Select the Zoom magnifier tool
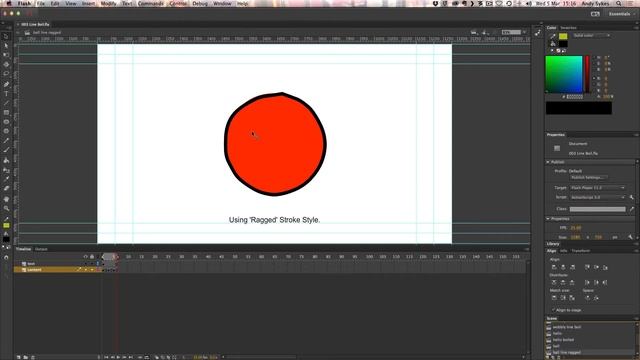 tap(6, 209)
